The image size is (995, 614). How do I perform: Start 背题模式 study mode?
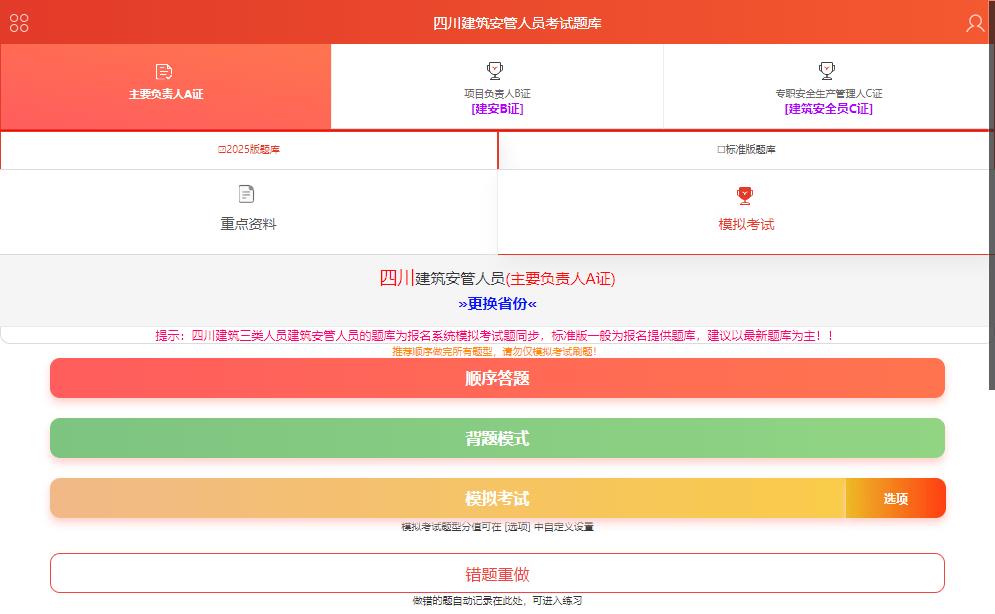(497, 438)
